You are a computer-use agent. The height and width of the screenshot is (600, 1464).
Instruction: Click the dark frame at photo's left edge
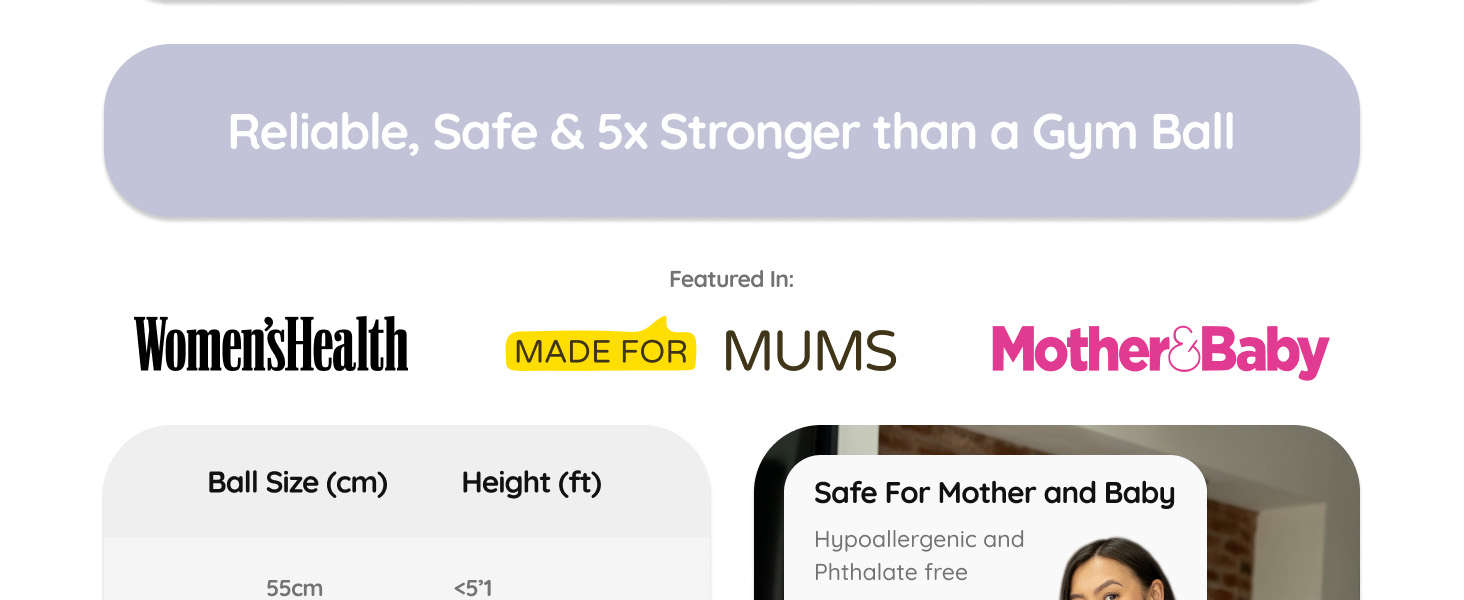pyautogui.click(x=770, y=520)
